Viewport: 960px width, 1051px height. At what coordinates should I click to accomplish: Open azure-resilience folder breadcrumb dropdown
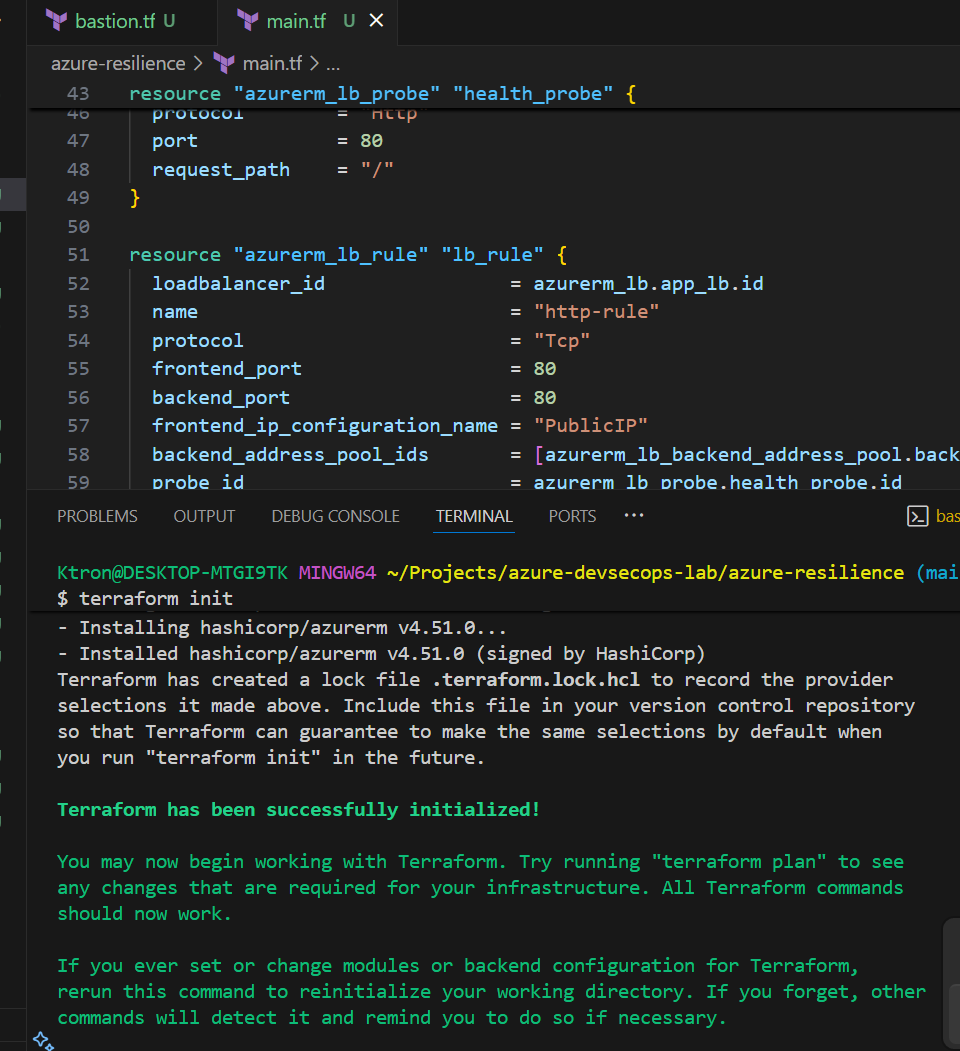point(118,63)
